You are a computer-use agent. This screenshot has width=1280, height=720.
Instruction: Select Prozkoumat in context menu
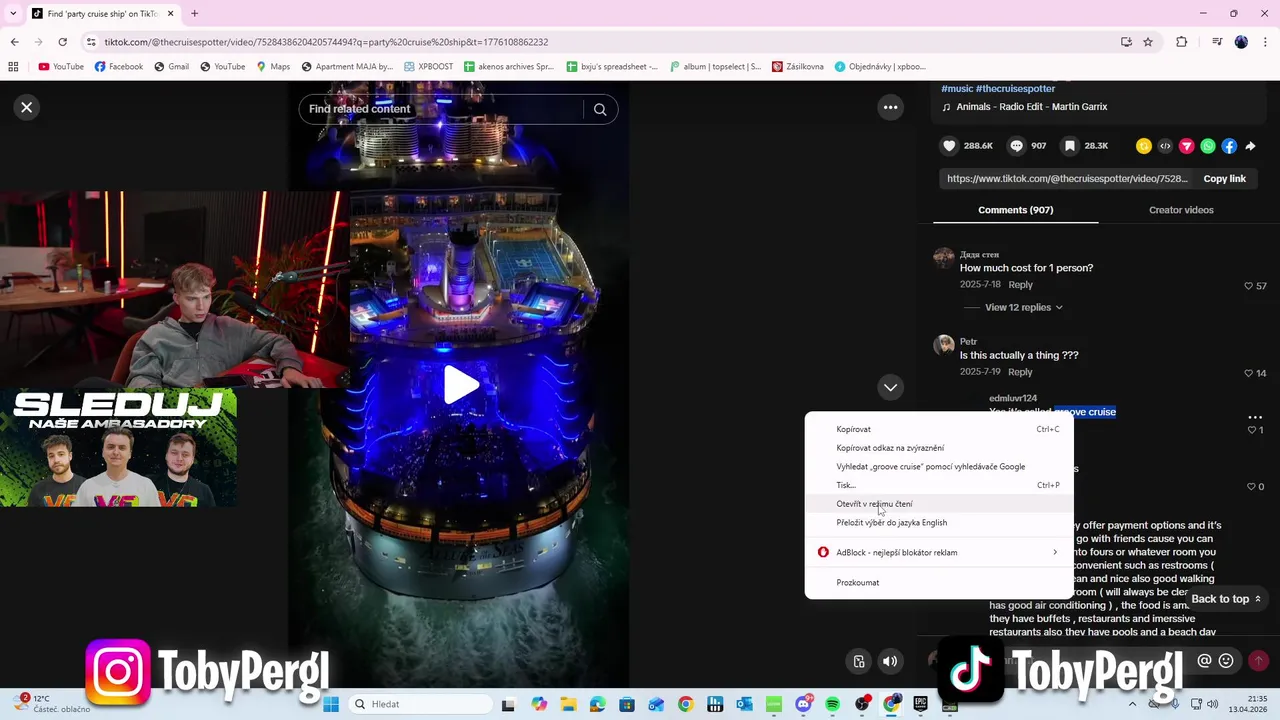(x=939, y=582)
